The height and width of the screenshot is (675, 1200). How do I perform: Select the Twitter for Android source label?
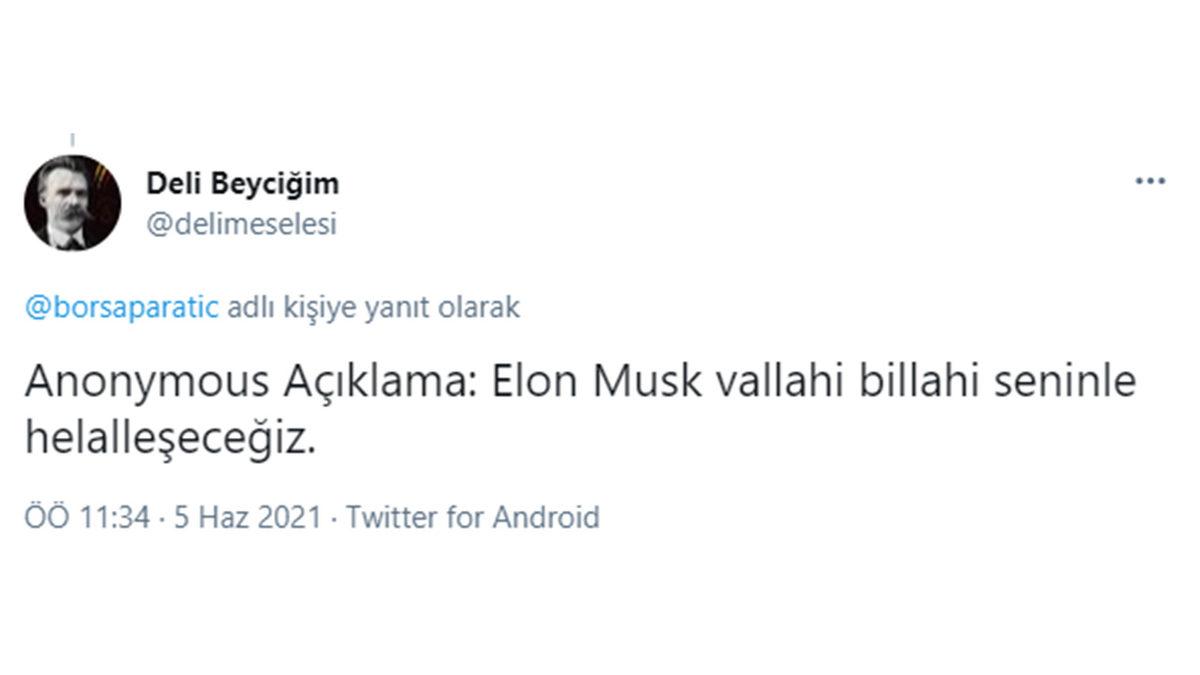471,518
